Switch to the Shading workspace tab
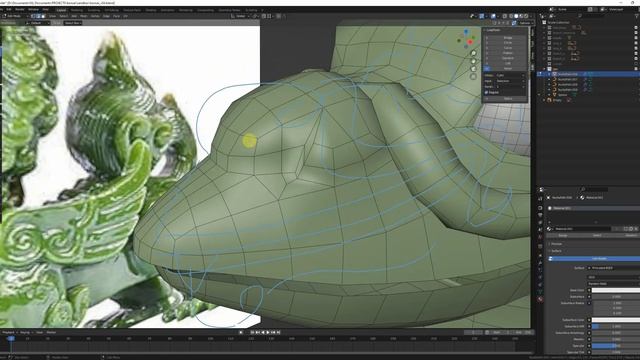This screenshot has height=360, width=640. click(x=151, y=10)
